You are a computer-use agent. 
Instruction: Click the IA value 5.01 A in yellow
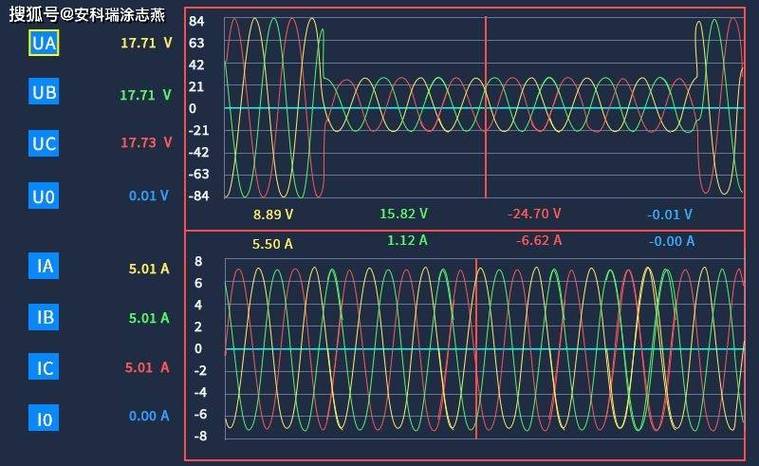point(149,269)
